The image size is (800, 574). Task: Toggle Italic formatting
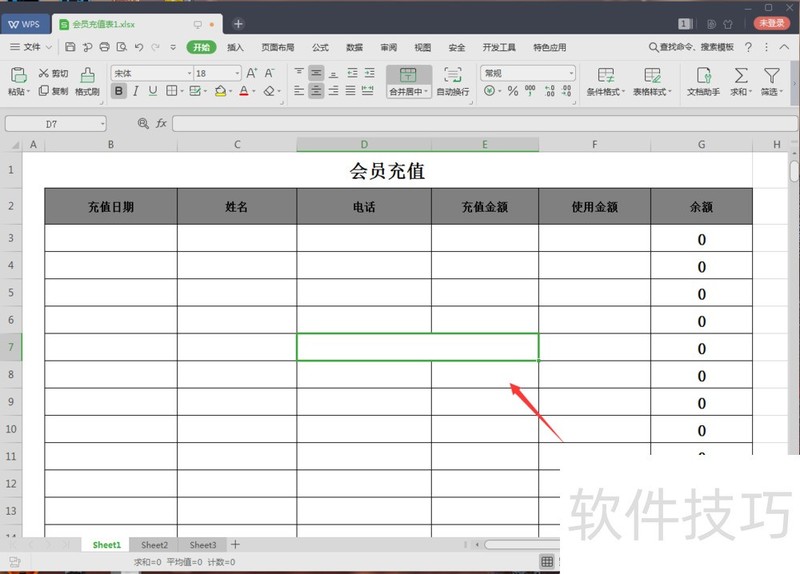pos(136,91)
